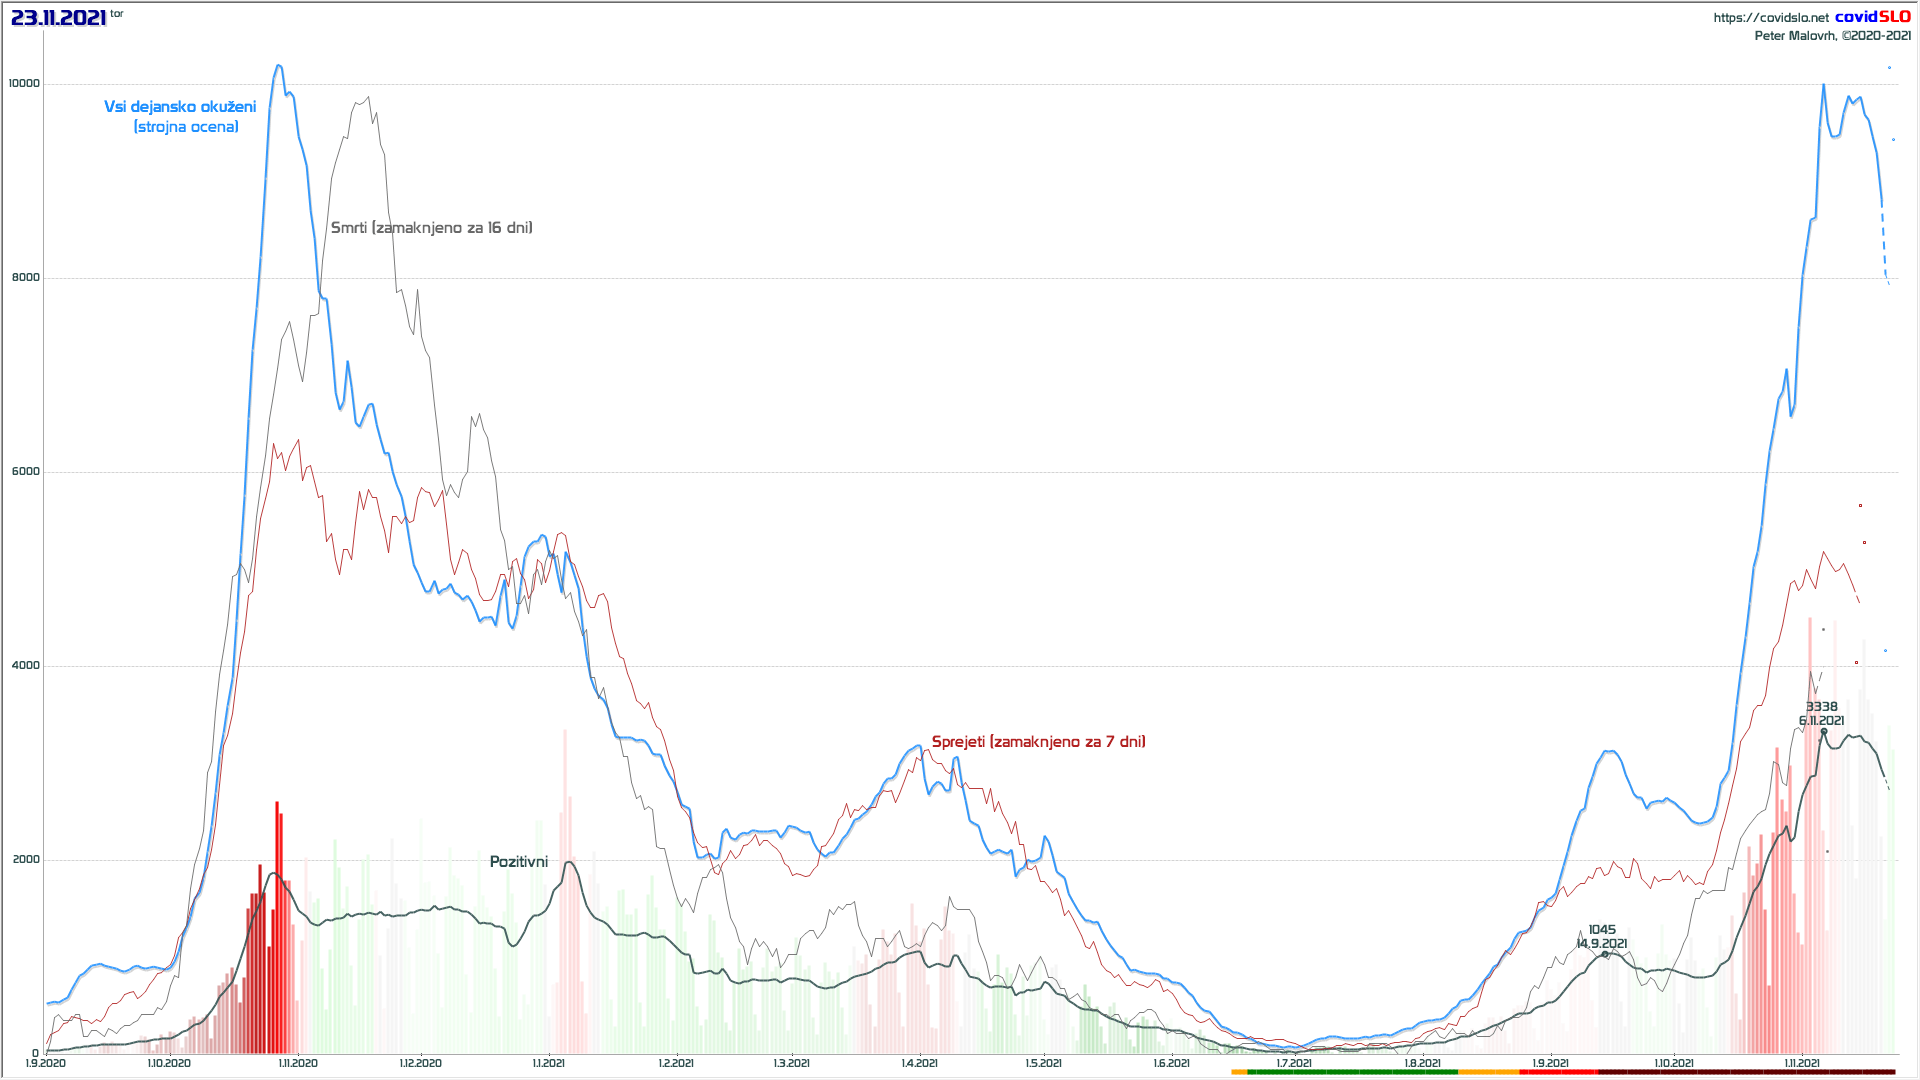Screen dimensions: 1920x1080
Task: Click the Peter Malovrh copyright text
Action: coord(1832,36)
